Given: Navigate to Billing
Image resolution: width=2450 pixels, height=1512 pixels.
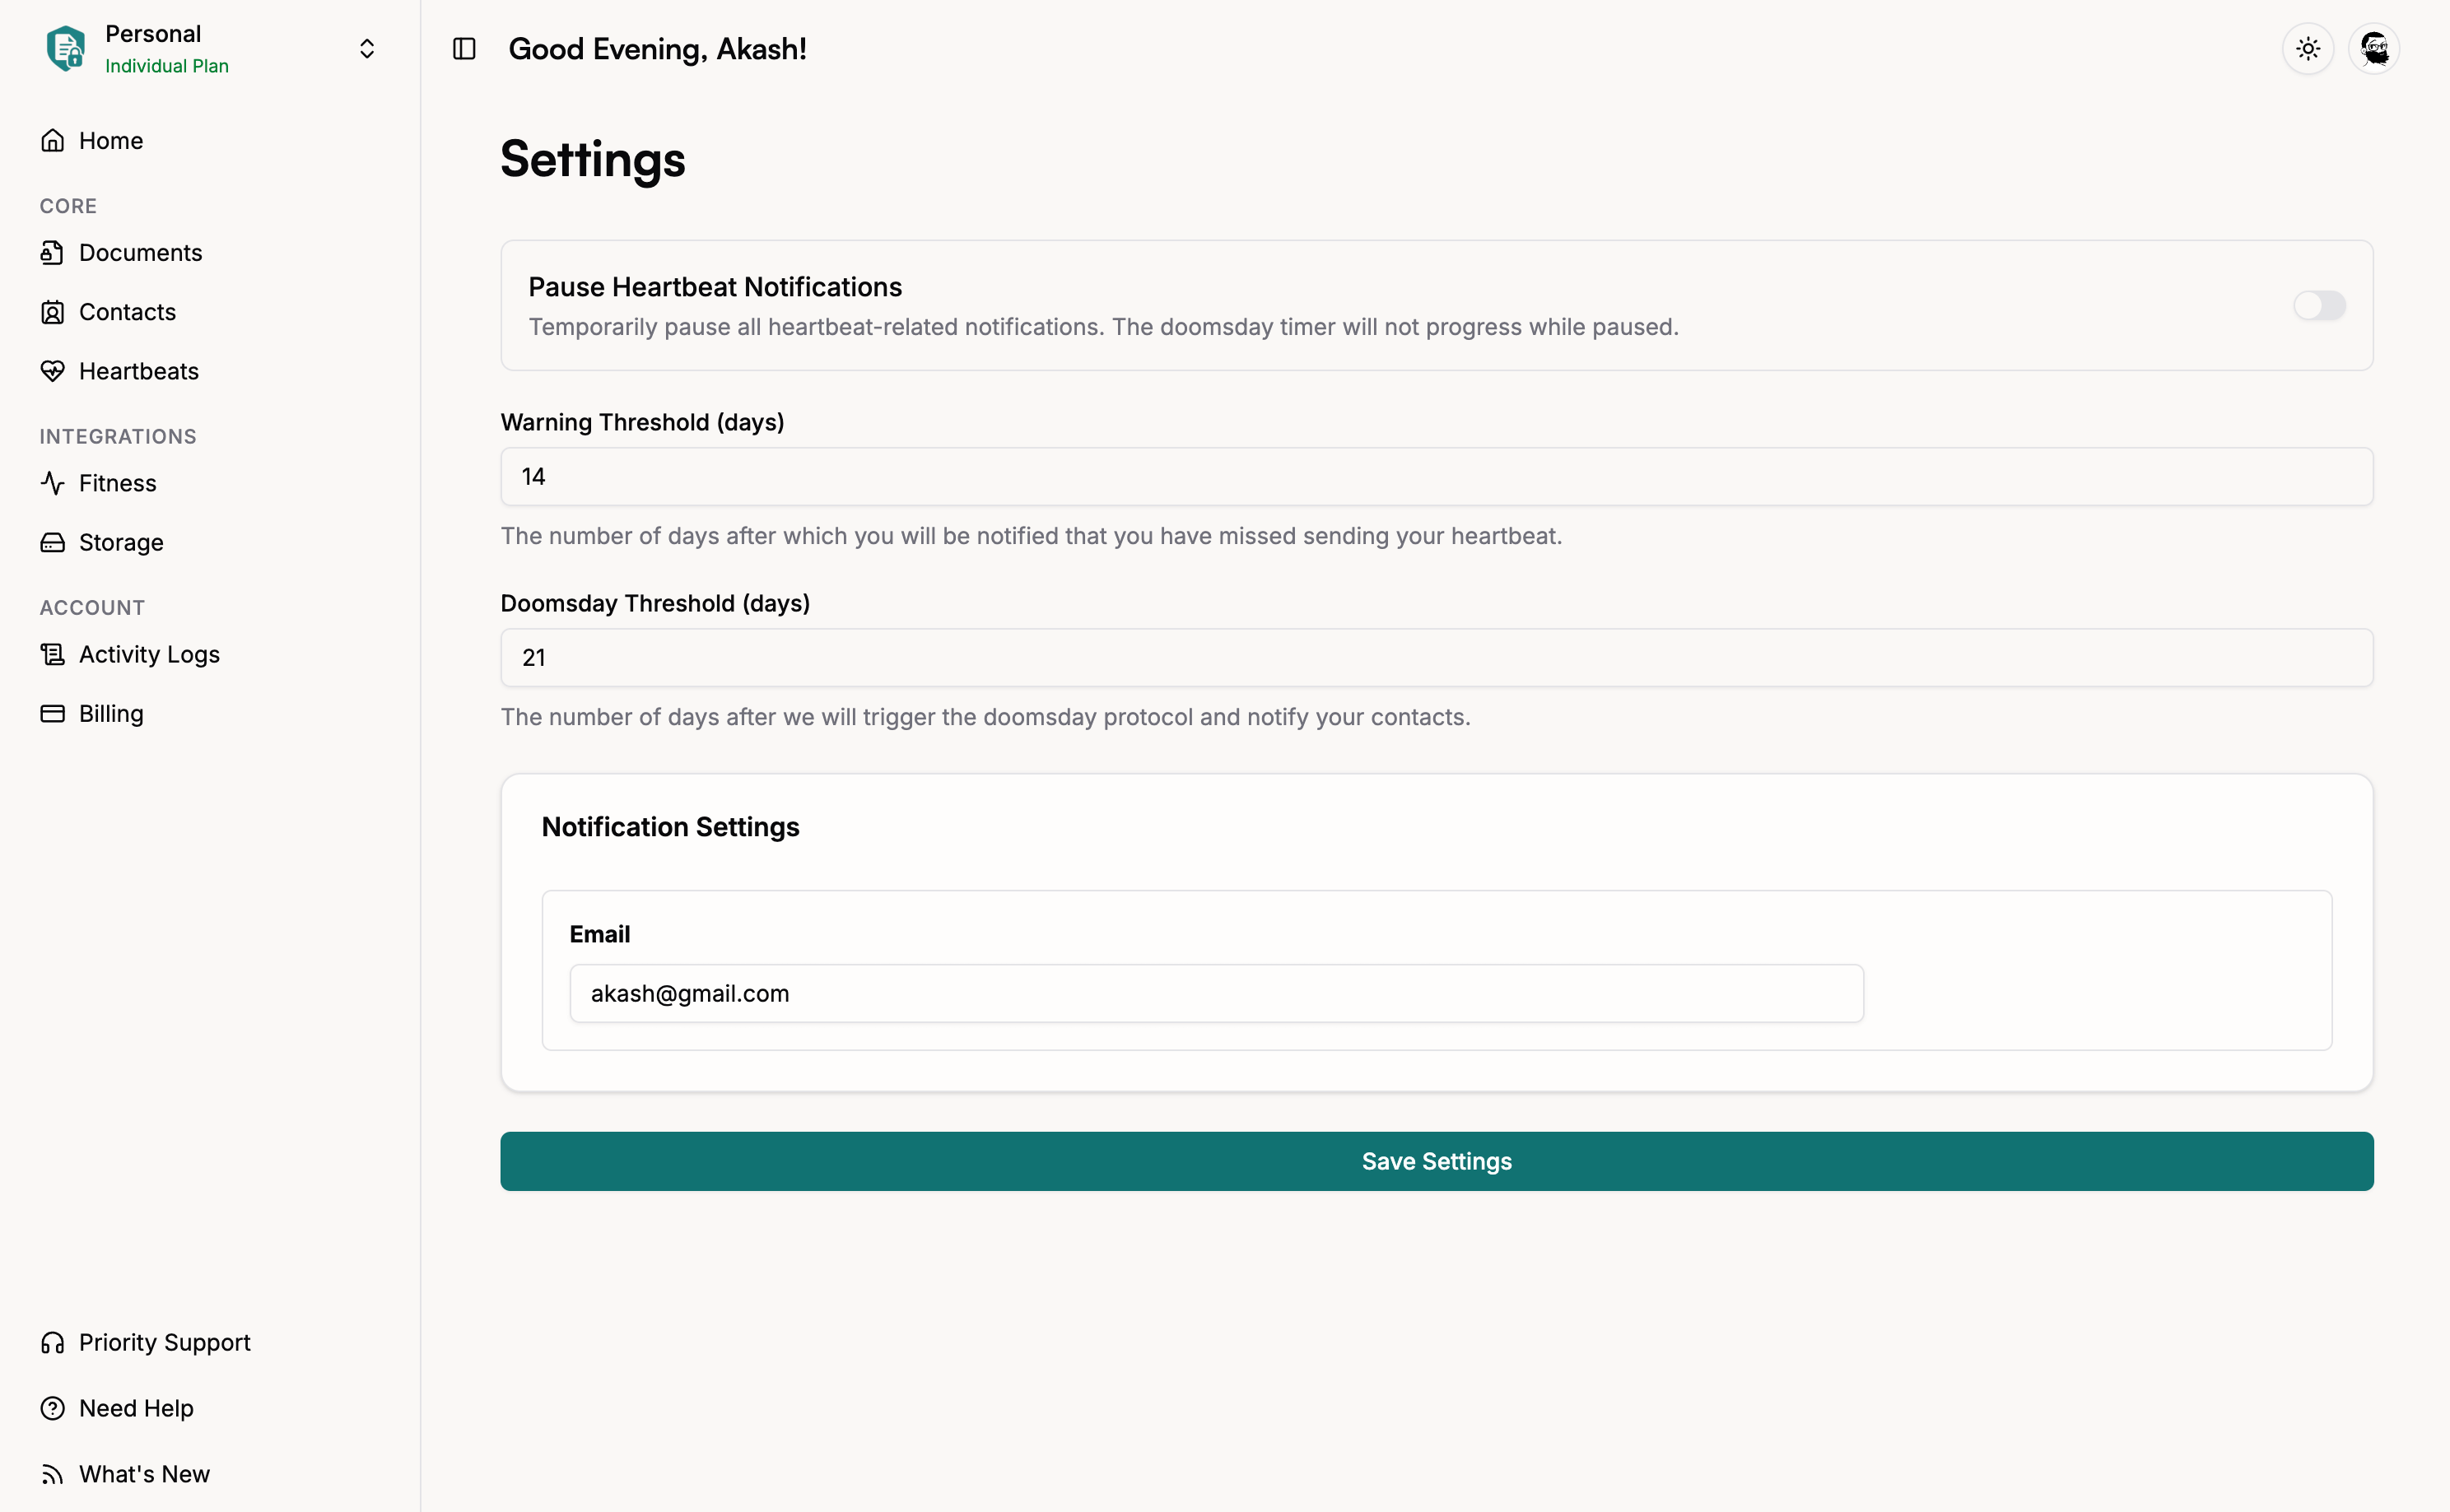Looking at the screenshot, I should 111,713.
